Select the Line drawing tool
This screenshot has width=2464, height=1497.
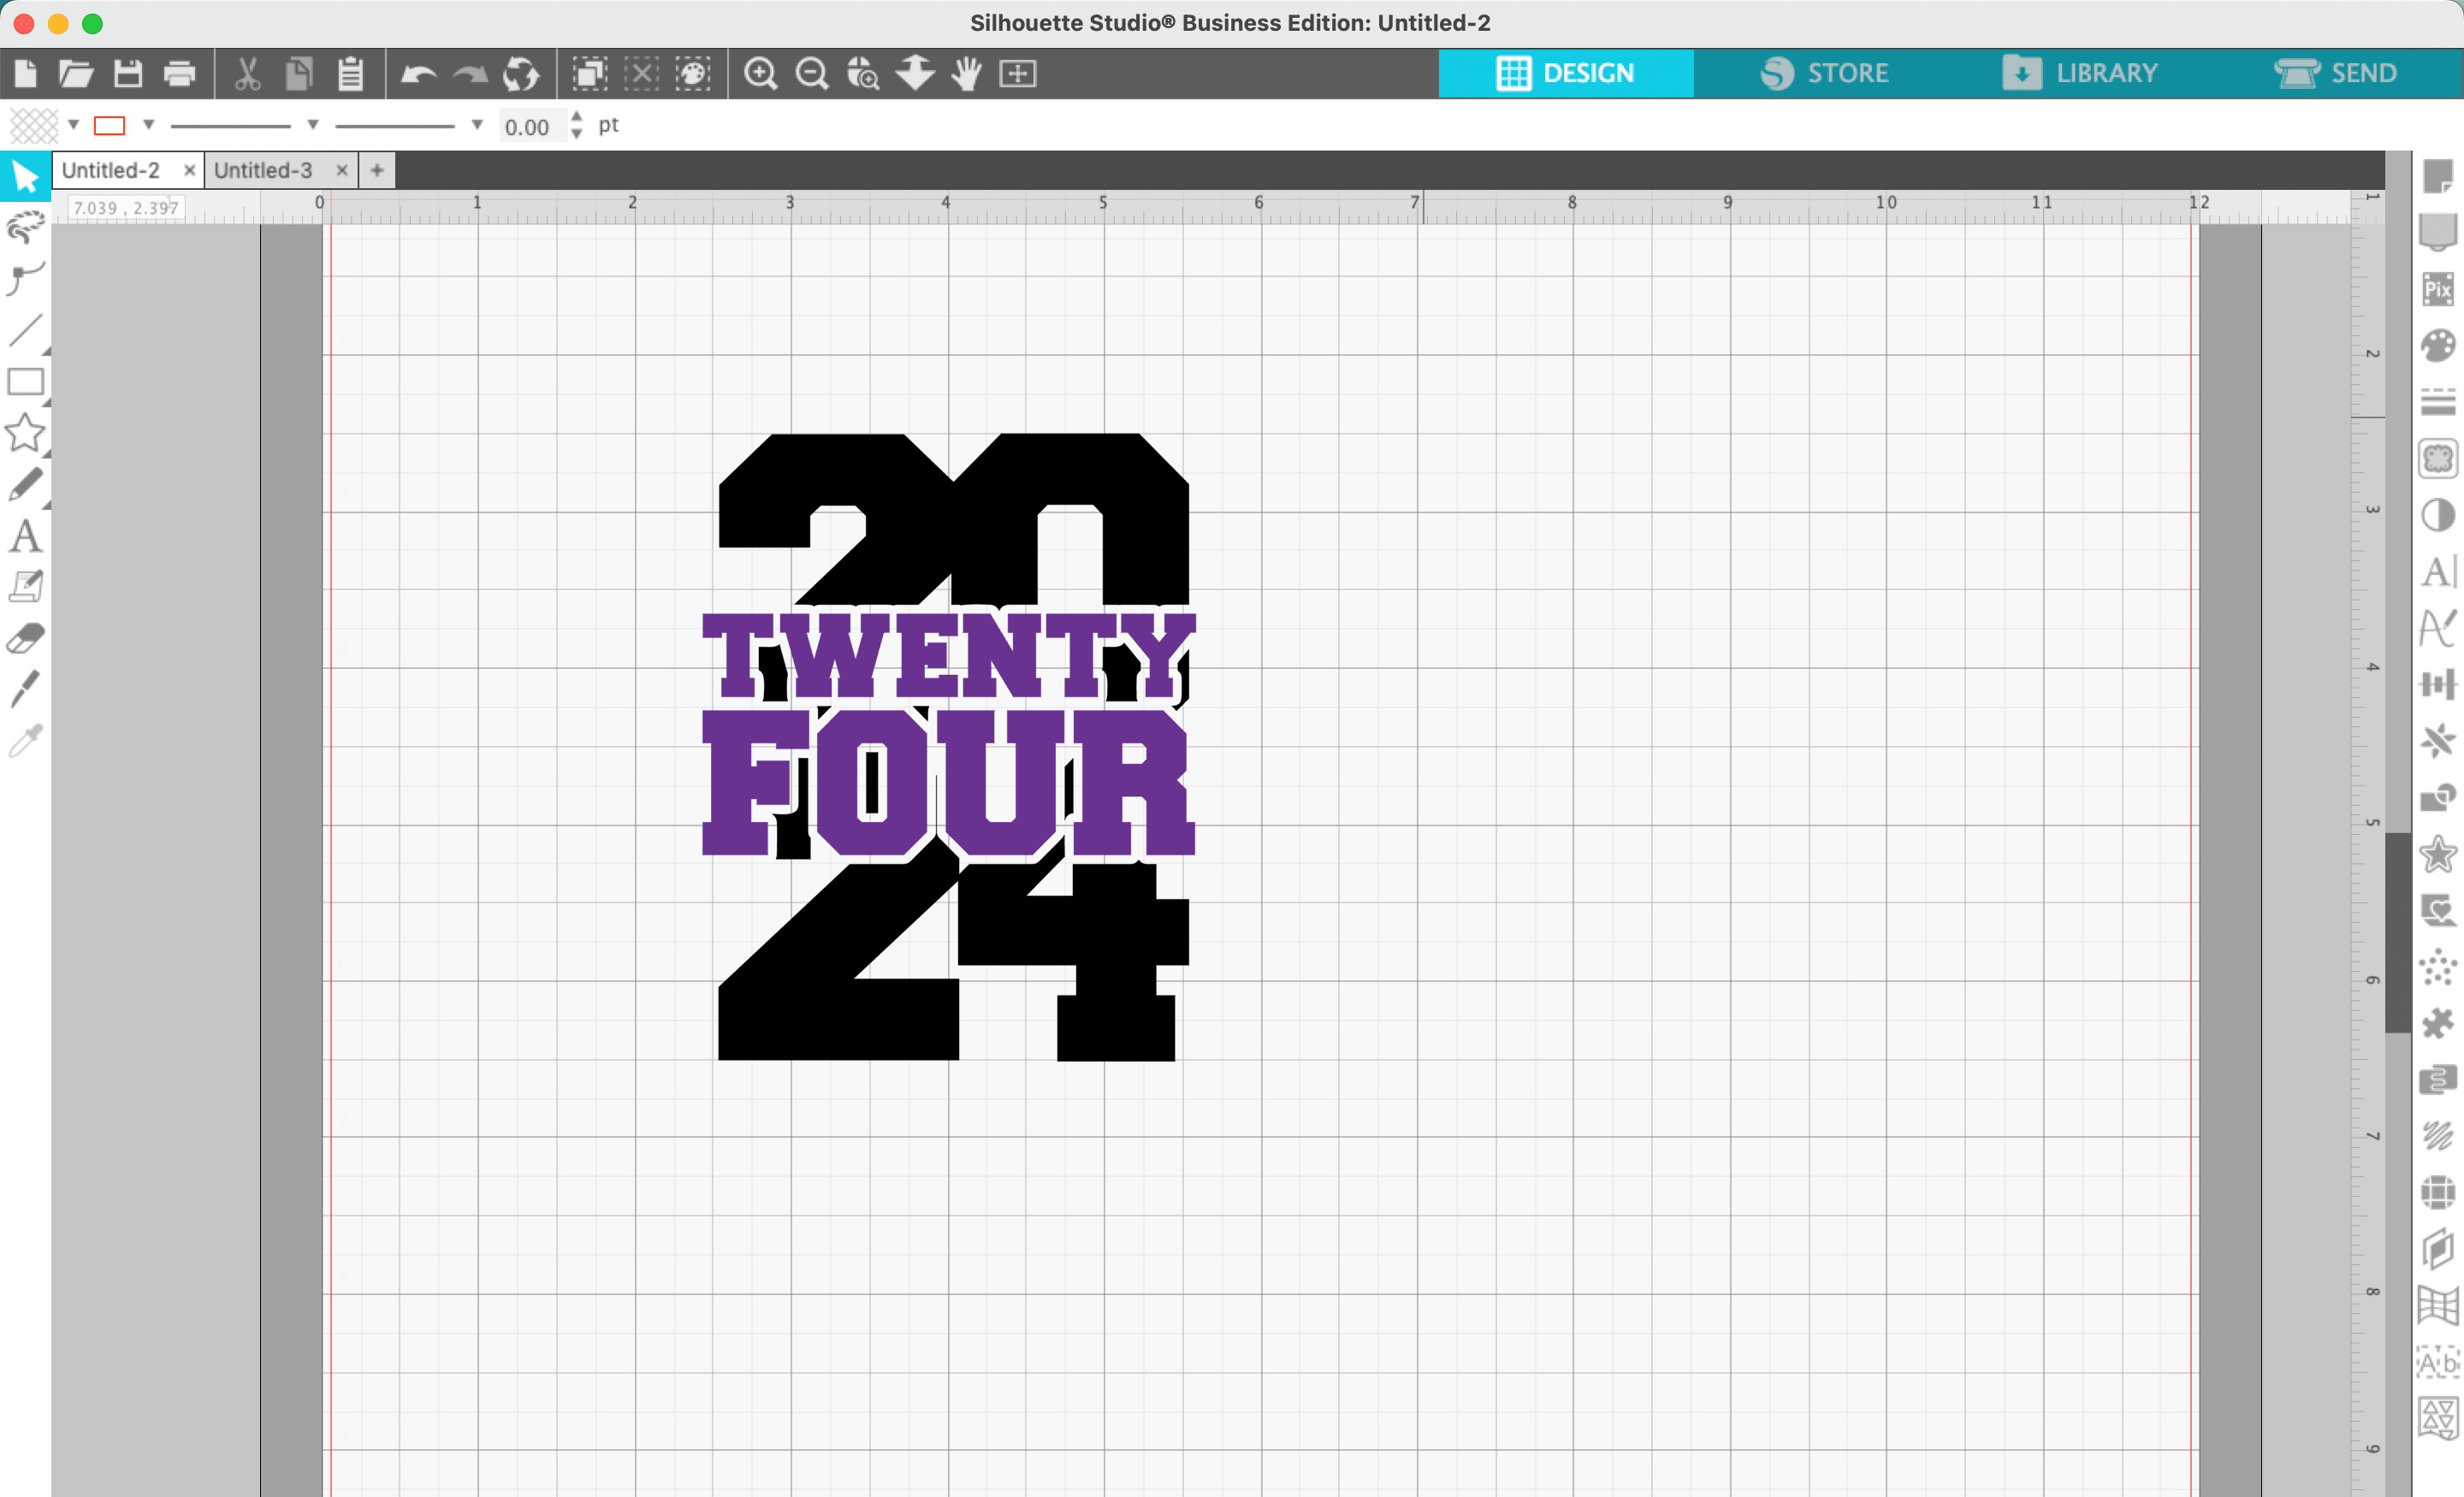click(25, 330)
